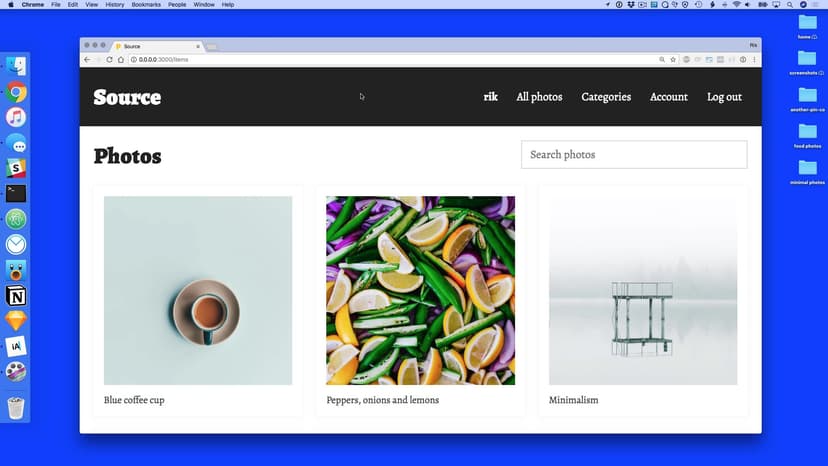Open the Blue coffee cup photo
828x466 pixels.
click(198, 290)
